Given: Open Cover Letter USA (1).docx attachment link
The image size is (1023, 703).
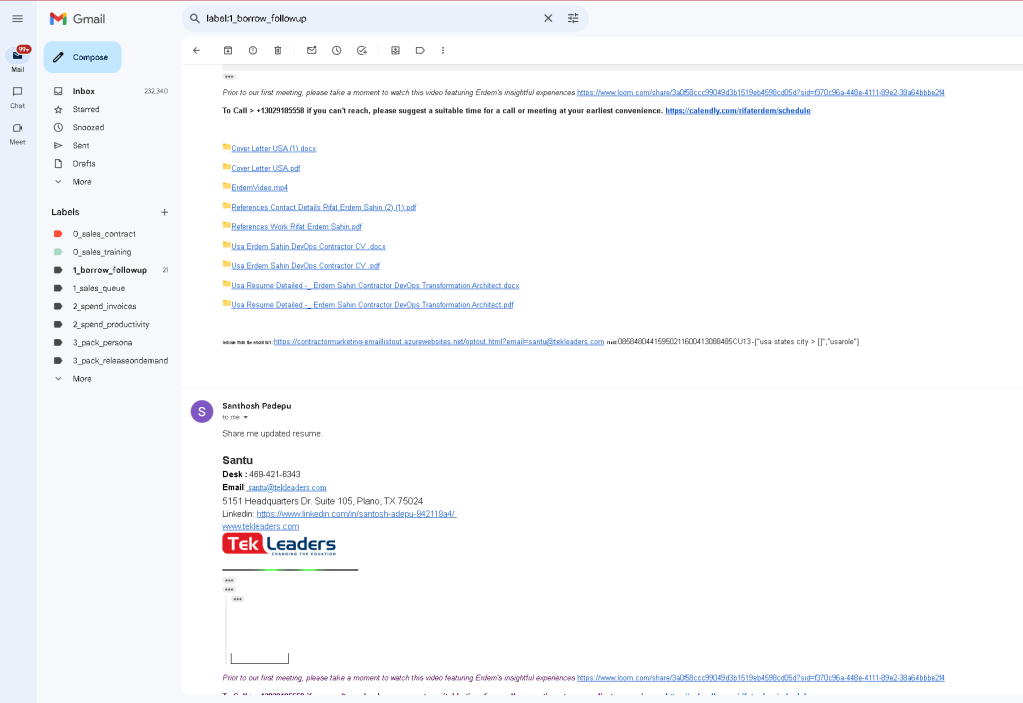Looking at the screenshot, I should pos(273,149).
